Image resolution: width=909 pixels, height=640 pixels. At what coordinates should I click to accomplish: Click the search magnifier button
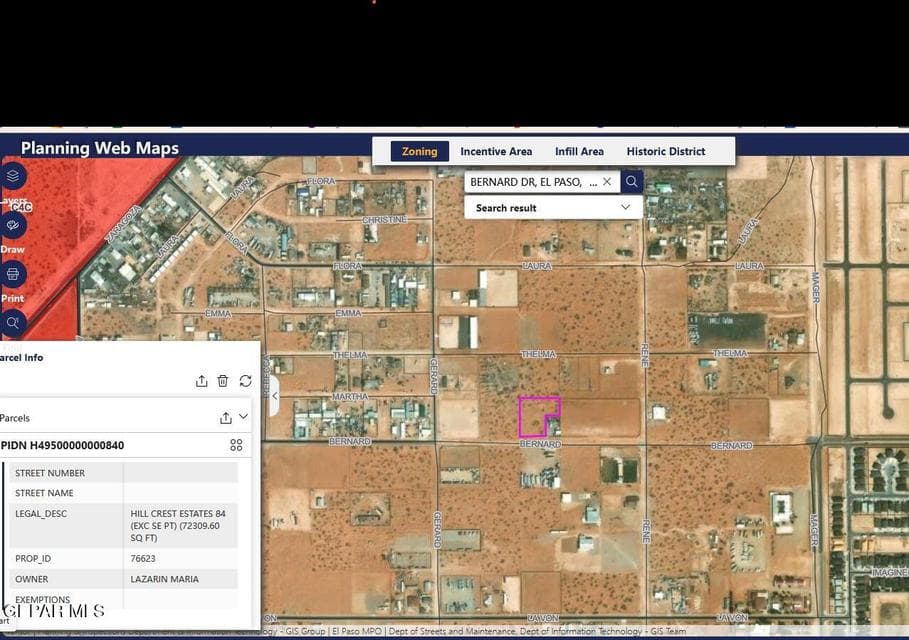(631, 182)
